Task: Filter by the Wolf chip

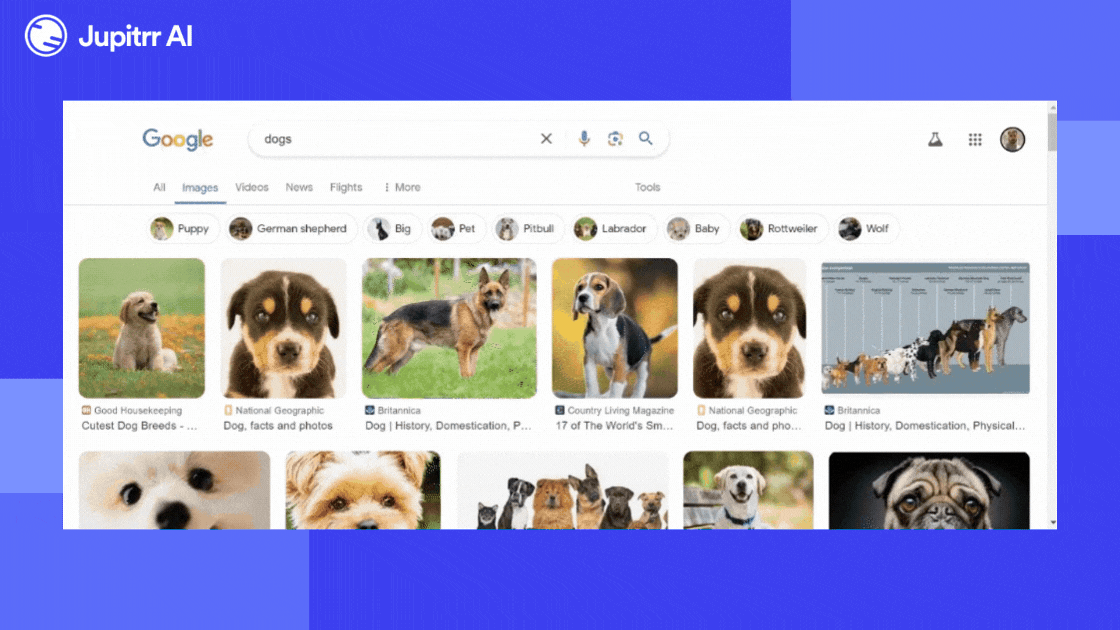Action: tap(866, 229)
